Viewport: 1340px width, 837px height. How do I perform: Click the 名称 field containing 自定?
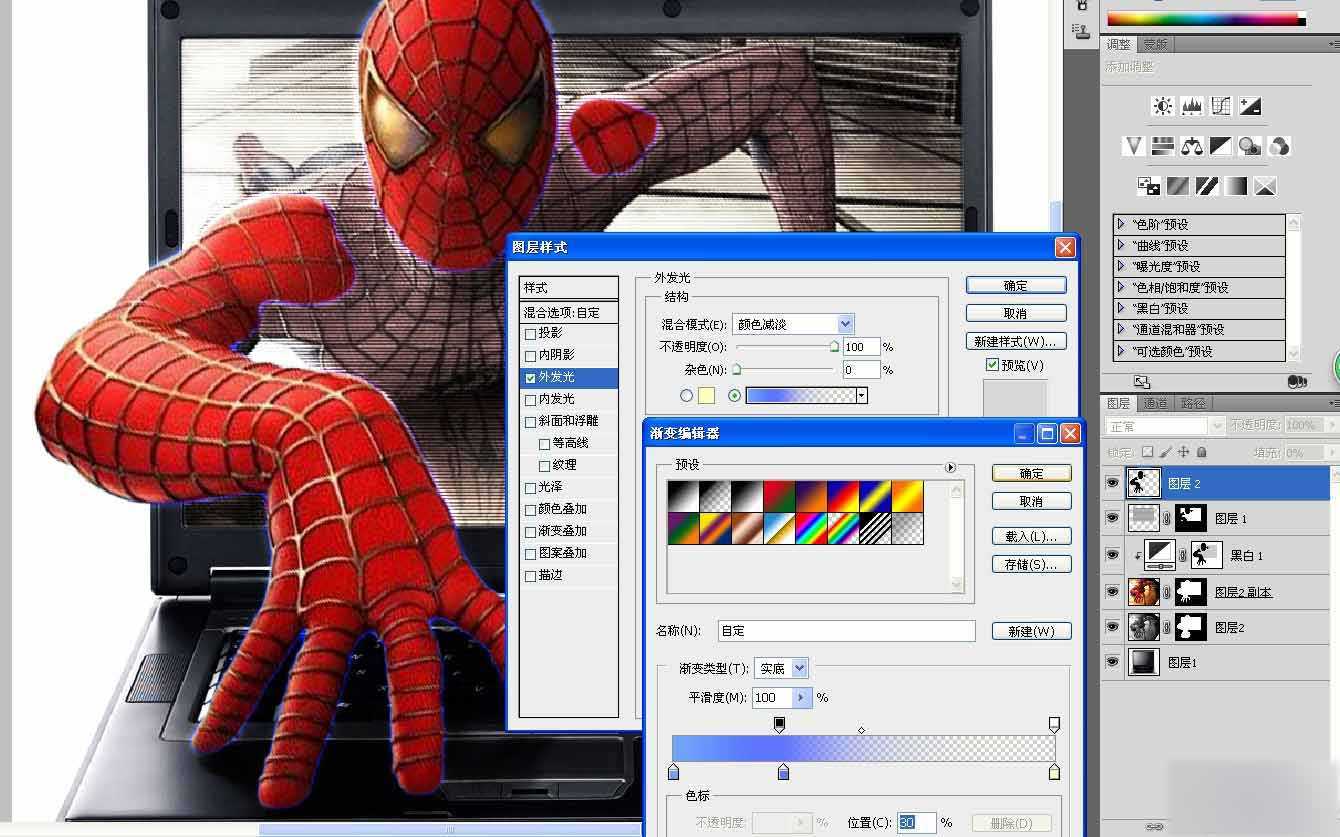click(845, 630)
